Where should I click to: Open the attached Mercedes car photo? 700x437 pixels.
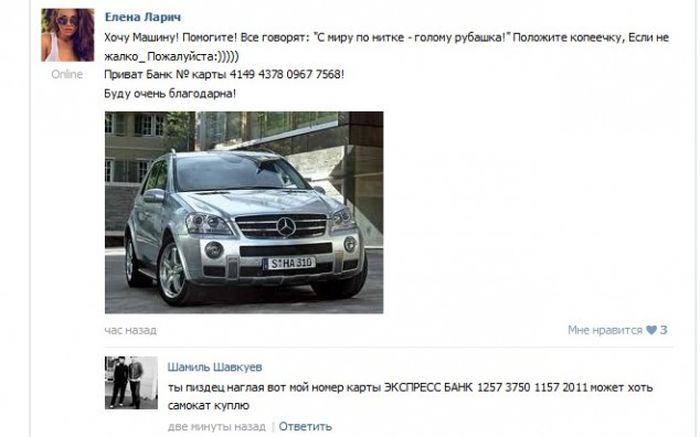pyautogui.click(x=244, y=212)
